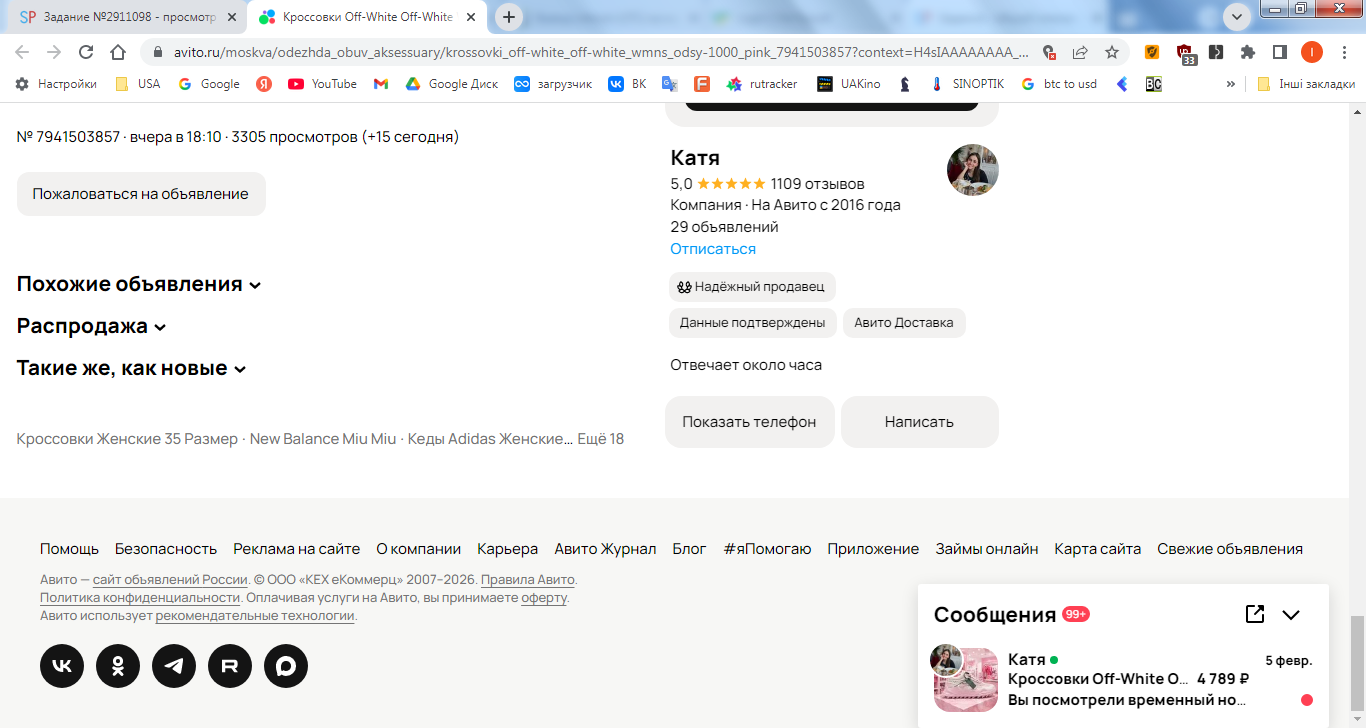The width and height of the screenshot is (1366, 728).
Task: Open seller Катя's profile name
Action: (695, 158)
